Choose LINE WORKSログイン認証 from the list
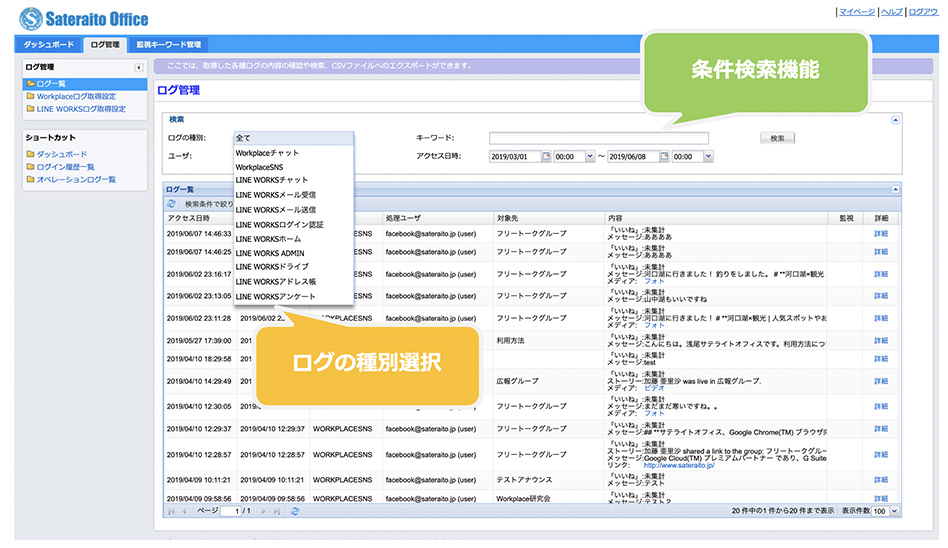Screen dimensions: 948x548 [293, 224]
